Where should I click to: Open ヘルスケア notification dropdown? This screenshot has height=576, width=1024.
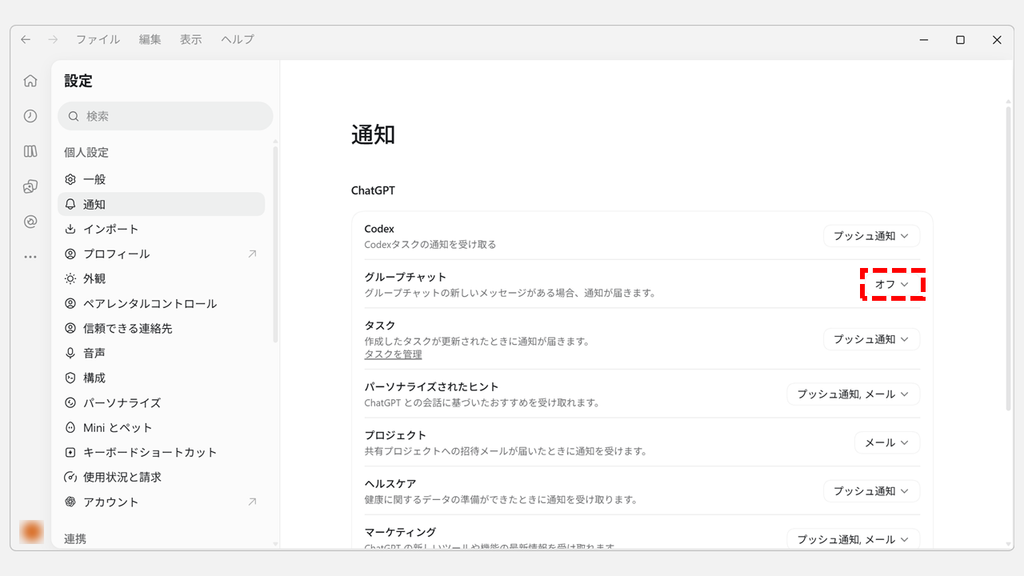click(x=871, y=491)
